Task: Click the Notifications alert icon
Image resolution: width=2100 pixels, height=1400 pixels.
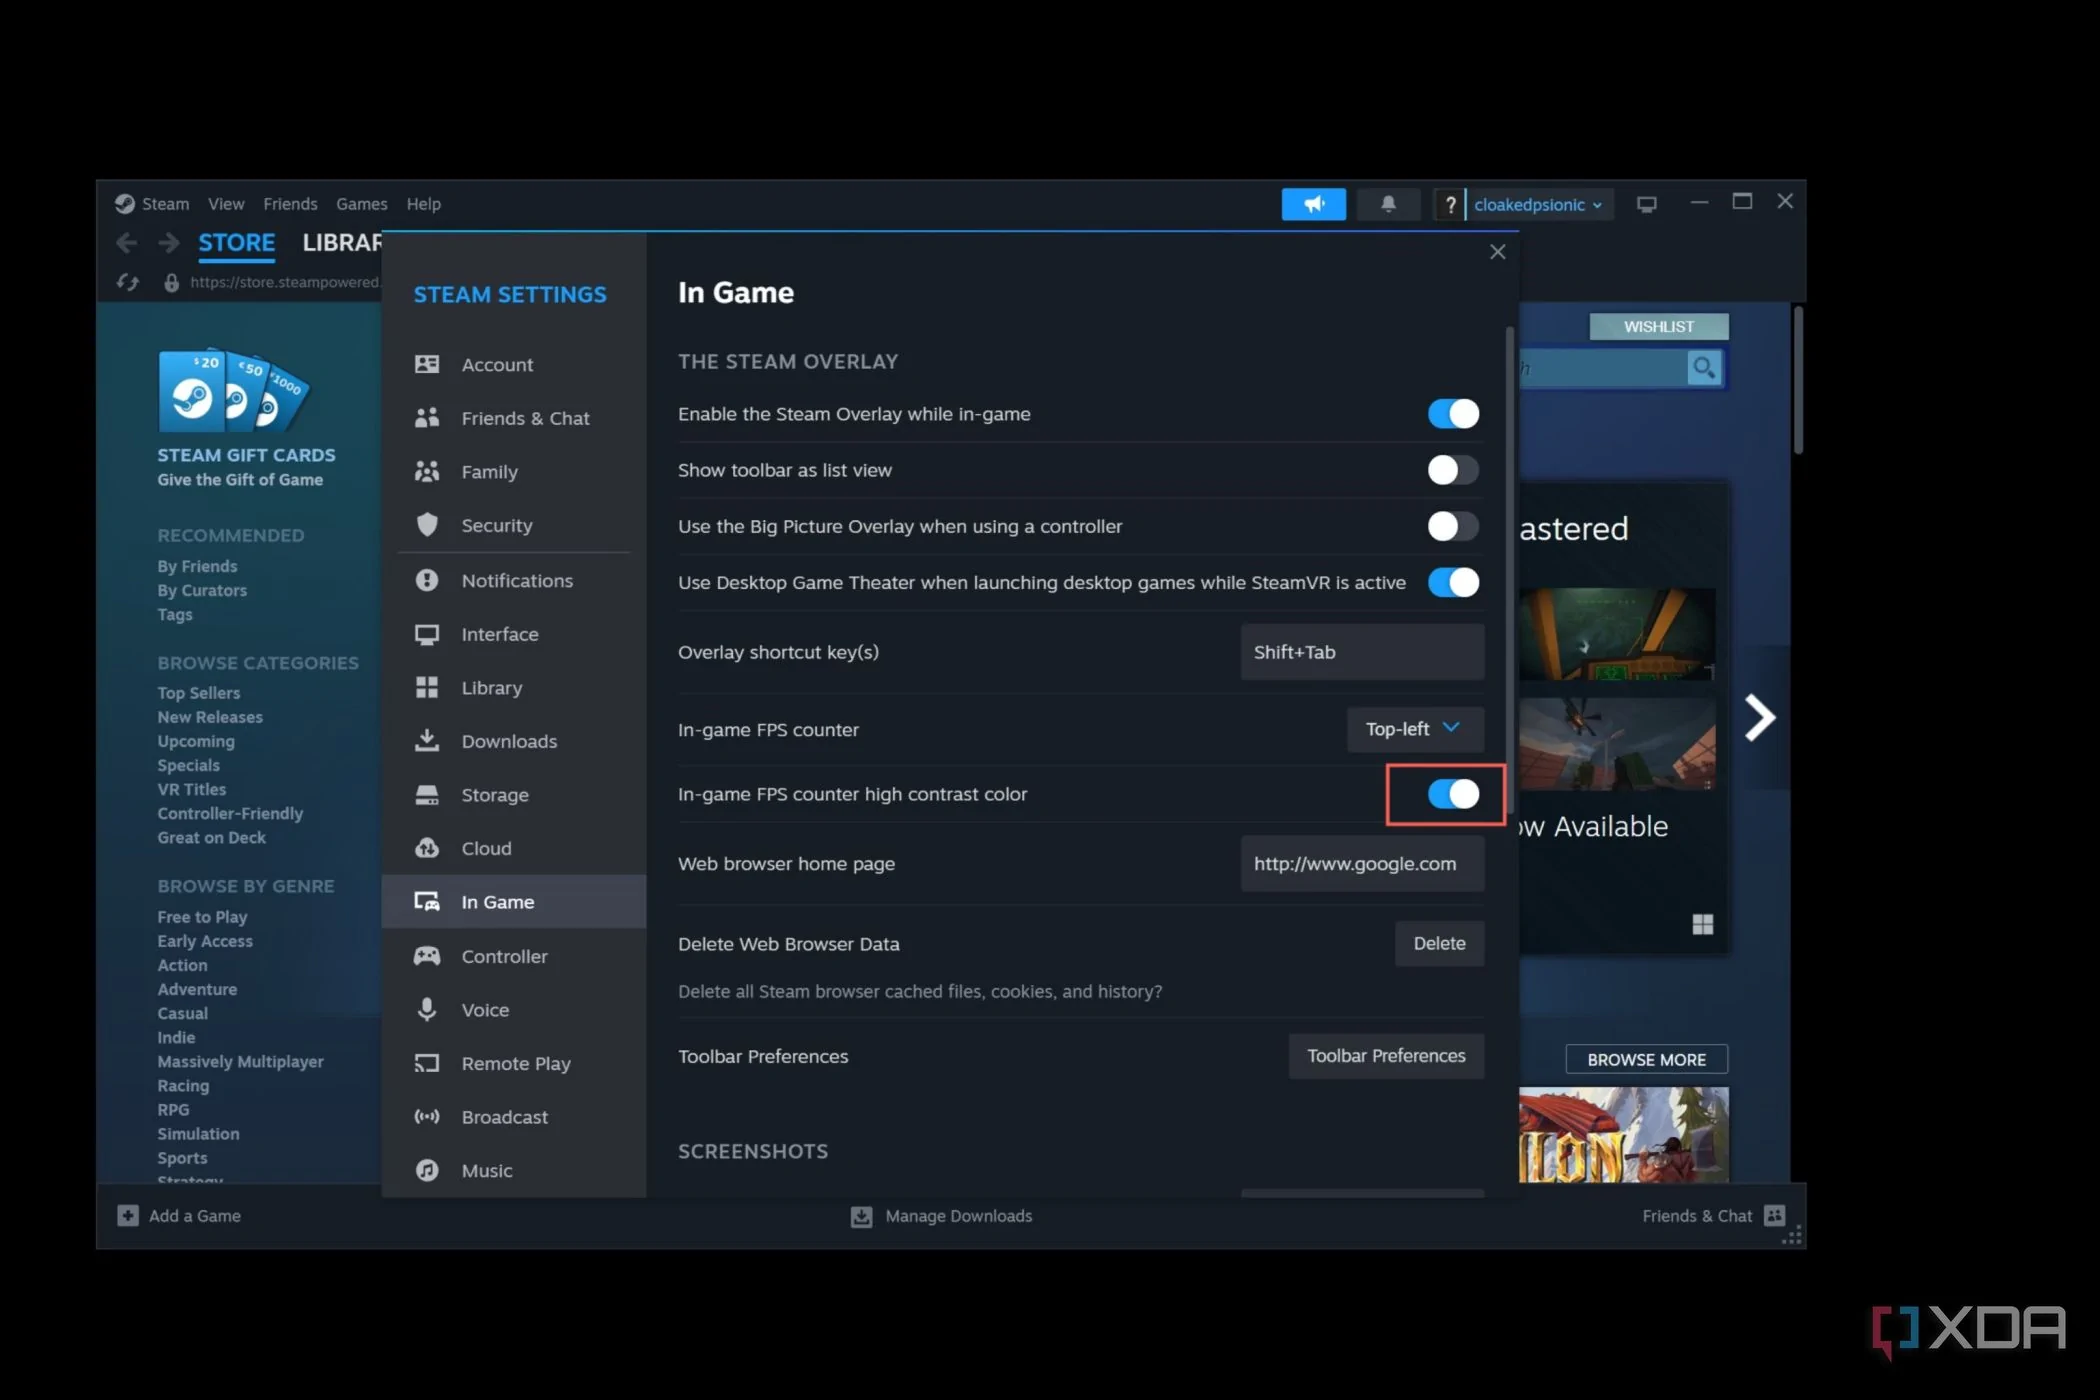Action: pyautogui.click(x=427, y=580)
